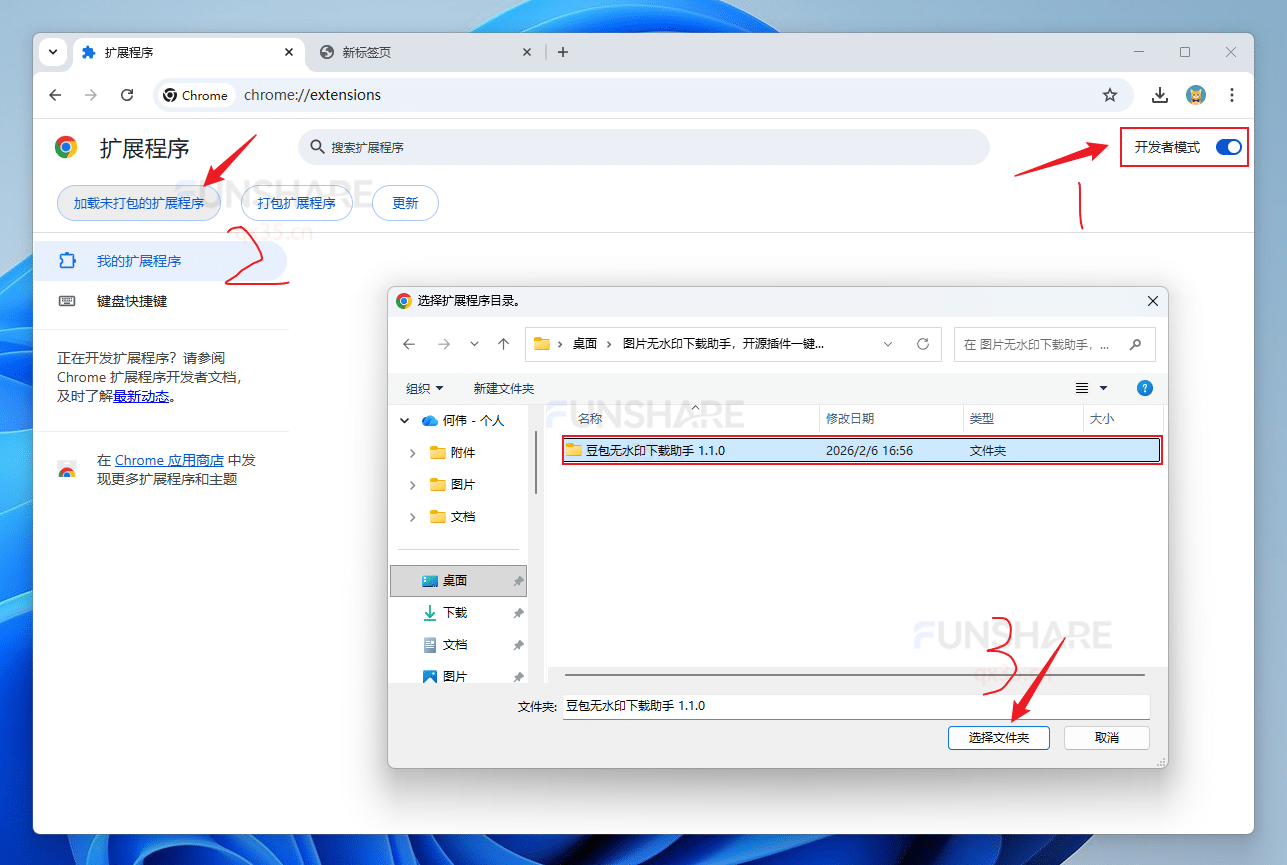
Task: Click the 选择文件夹 button
Action: pyautogui.click(x=998, y=738)
